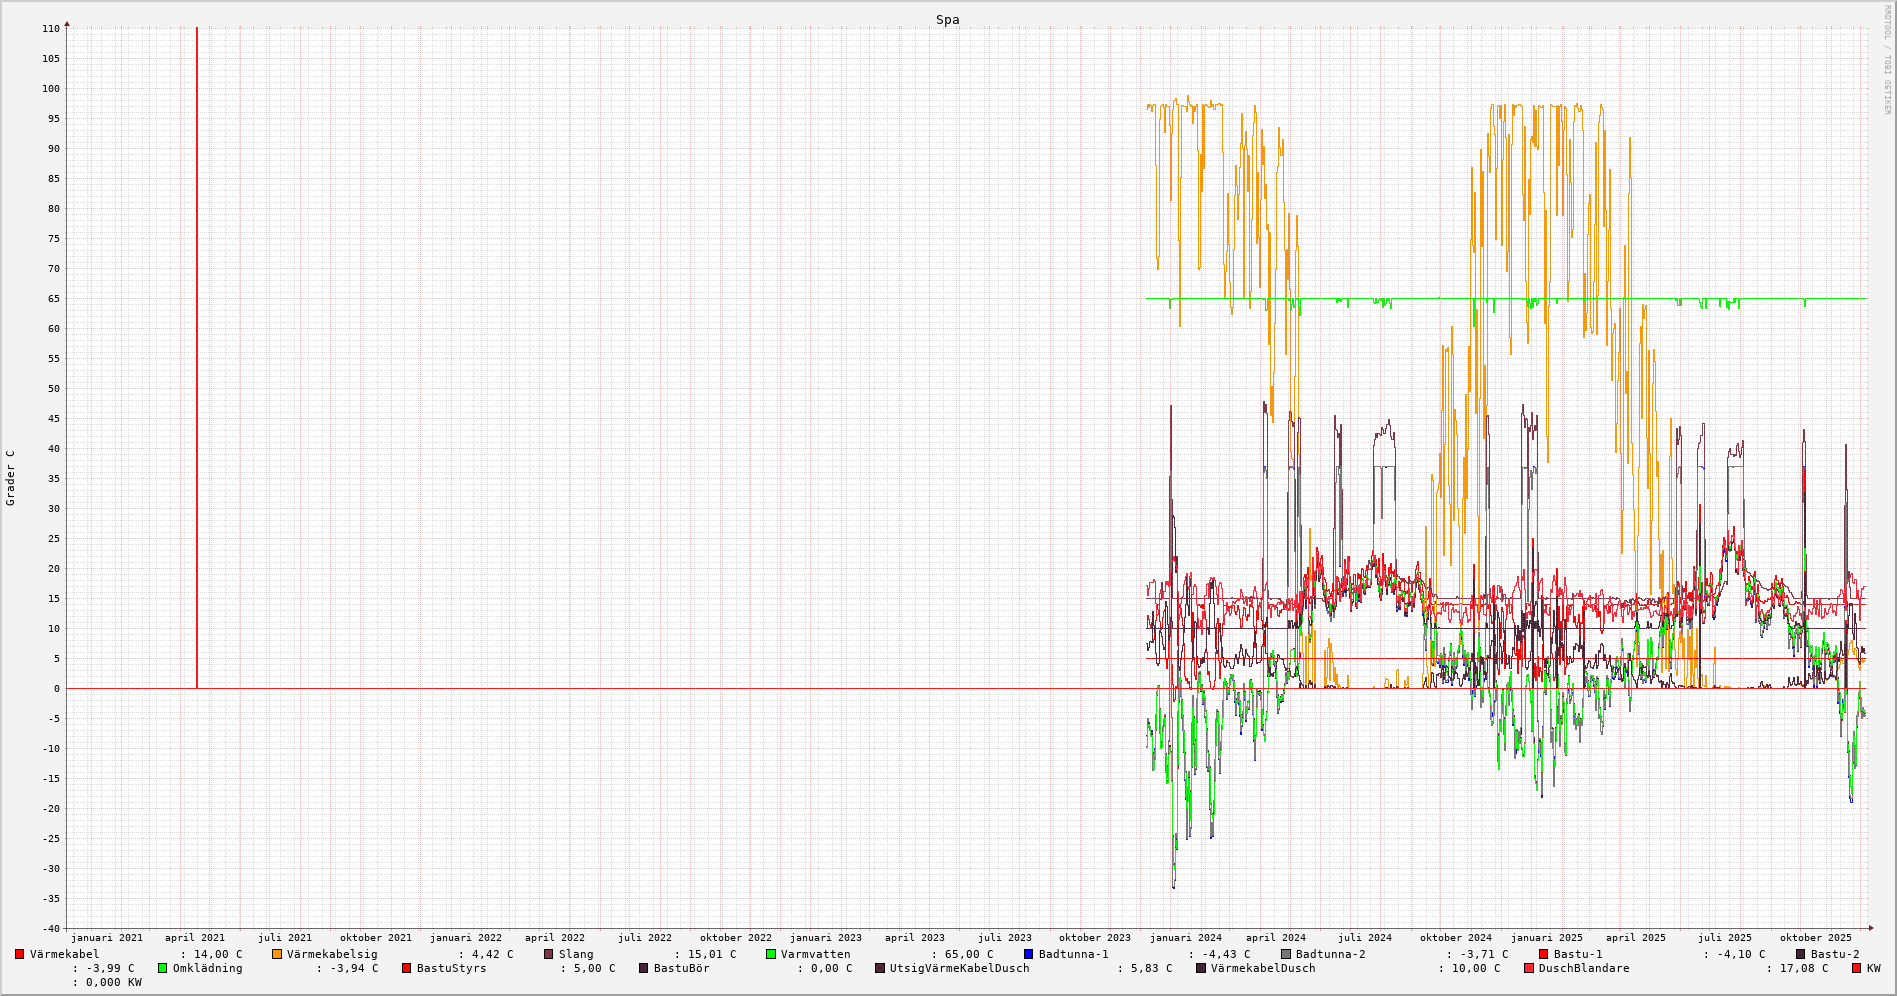Select the Slang legend color box
The height and width of the screenshot is (996, 1897).
[x=549, y=954]
